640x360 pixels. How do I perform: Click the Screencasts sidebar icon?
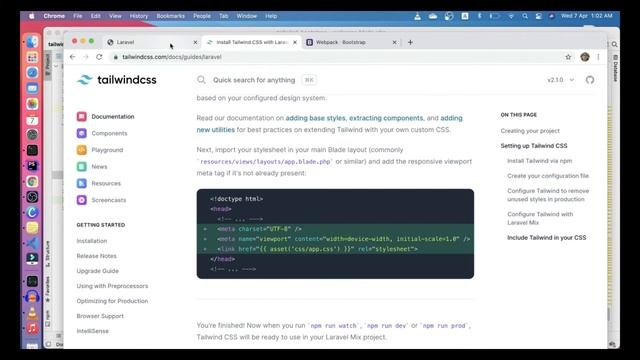82,200
